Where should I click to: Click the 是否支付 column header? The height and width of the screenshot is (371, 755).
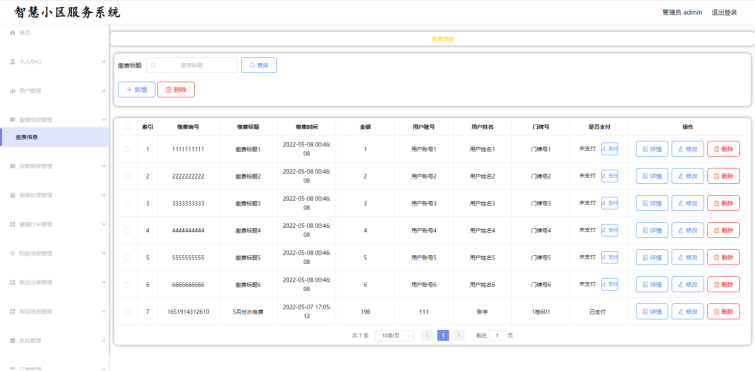pos(599,127)
